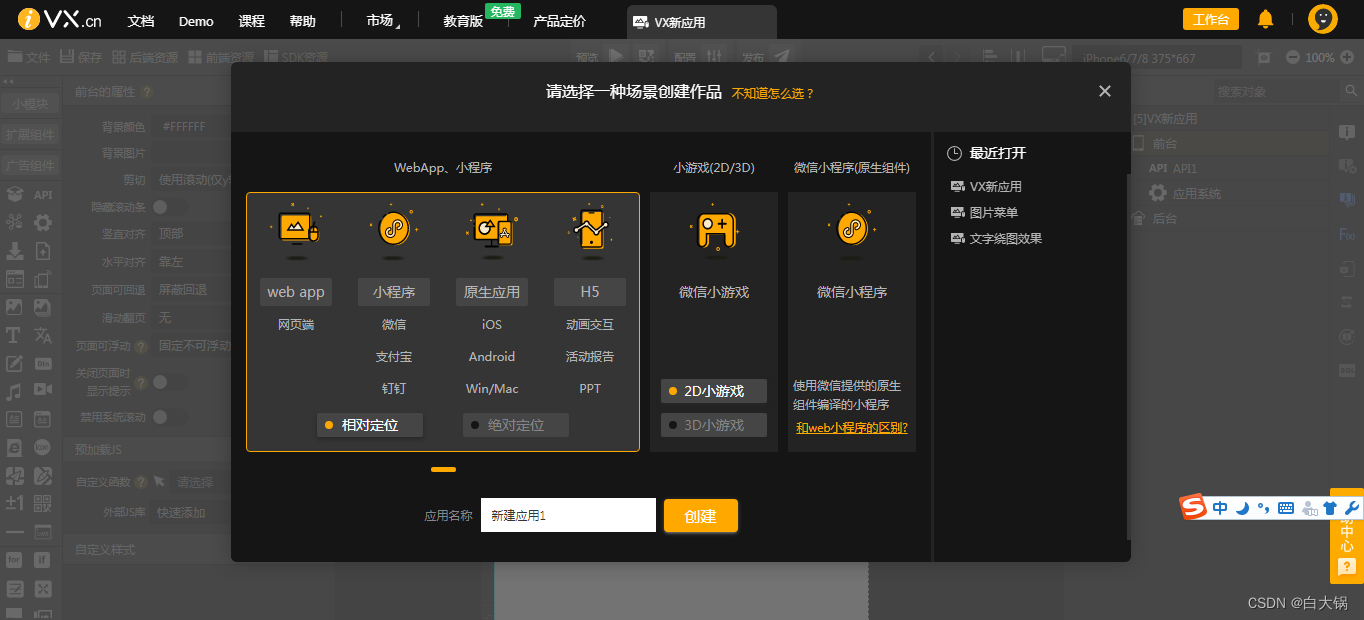The image size is (1364, 620).
Task: Open the 外部JS库 快速添加 dropdown
Action: (192, 513)
